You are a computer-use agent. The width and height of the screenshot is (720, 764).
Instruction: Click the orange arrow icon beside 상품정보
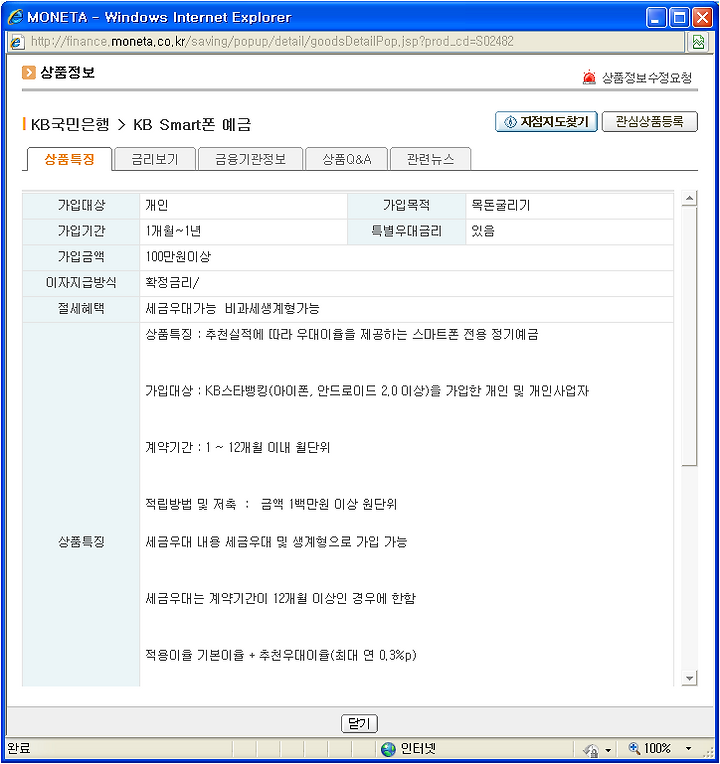(x=29, y=73)
